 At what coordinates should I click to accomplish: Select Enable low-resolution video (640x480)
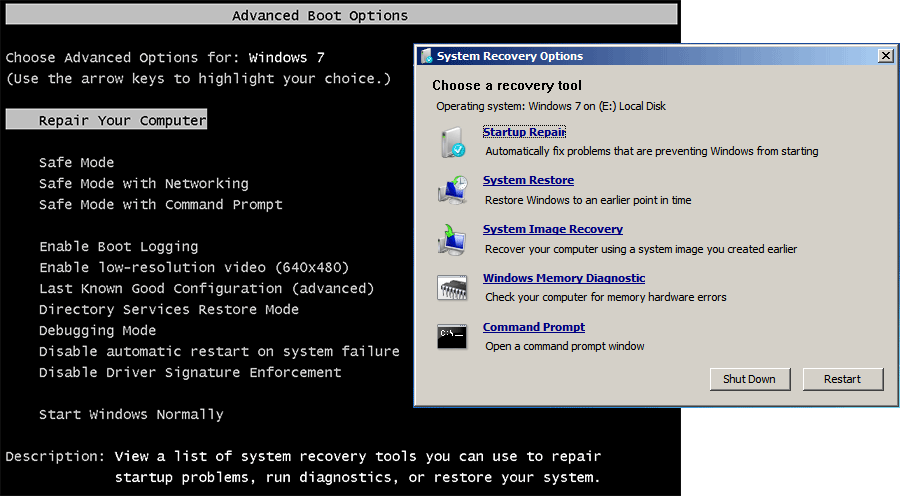point(194,268)
